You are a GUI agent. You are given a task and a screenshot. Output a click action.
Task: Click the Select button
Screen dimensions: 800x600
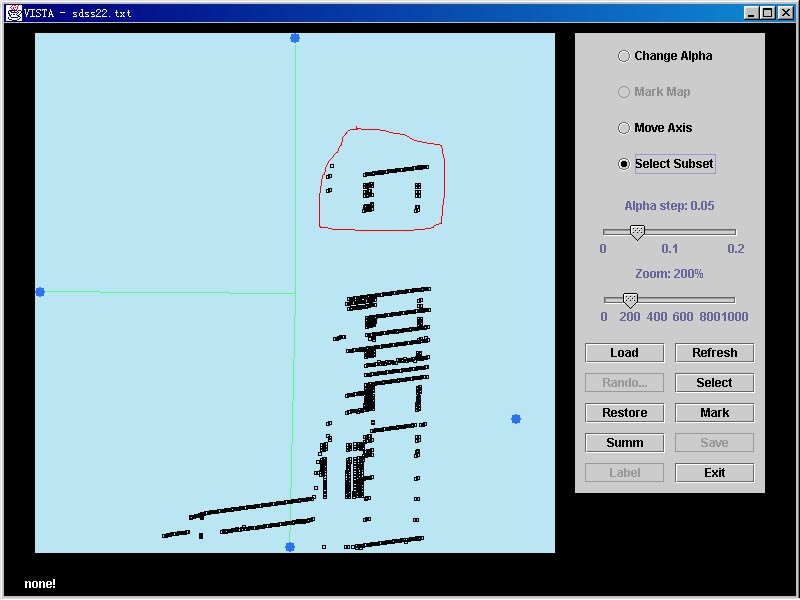pos(714,383)
